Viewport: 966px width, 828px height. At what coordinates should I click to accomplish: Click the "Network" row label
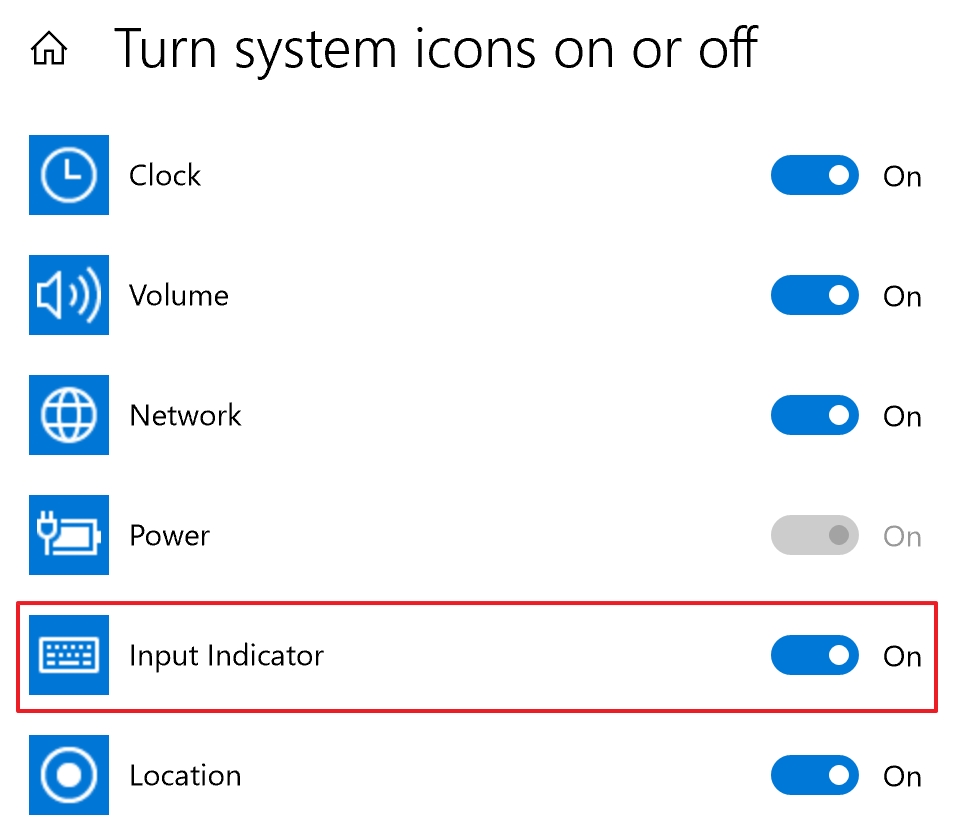coord(185,416)
